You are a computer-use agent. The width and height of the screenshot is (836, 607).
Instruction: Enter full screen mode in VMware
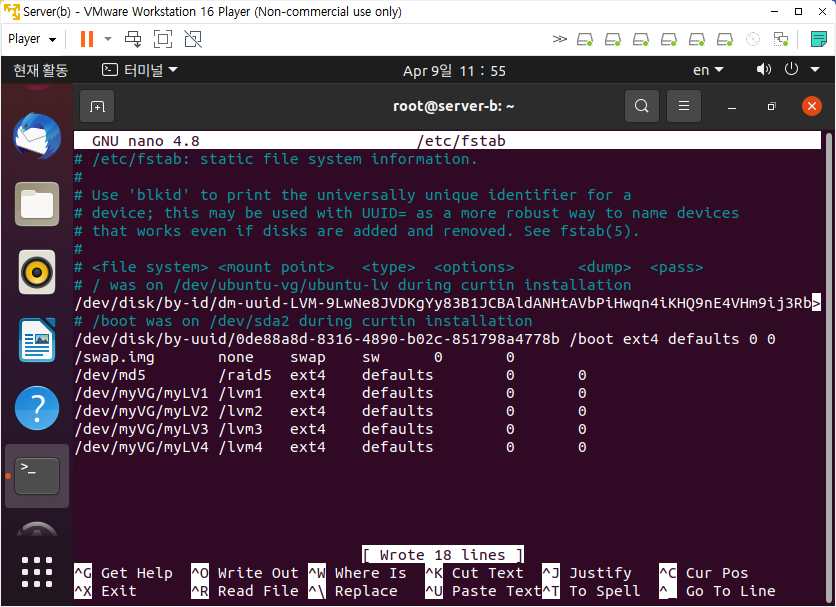163,39
